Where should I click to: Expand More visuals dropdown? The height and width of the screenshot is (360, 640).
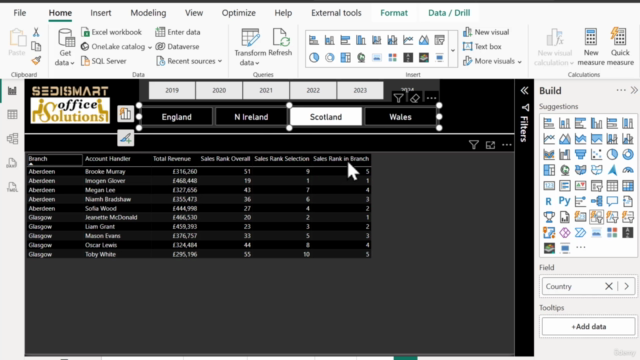coord(492,61)
